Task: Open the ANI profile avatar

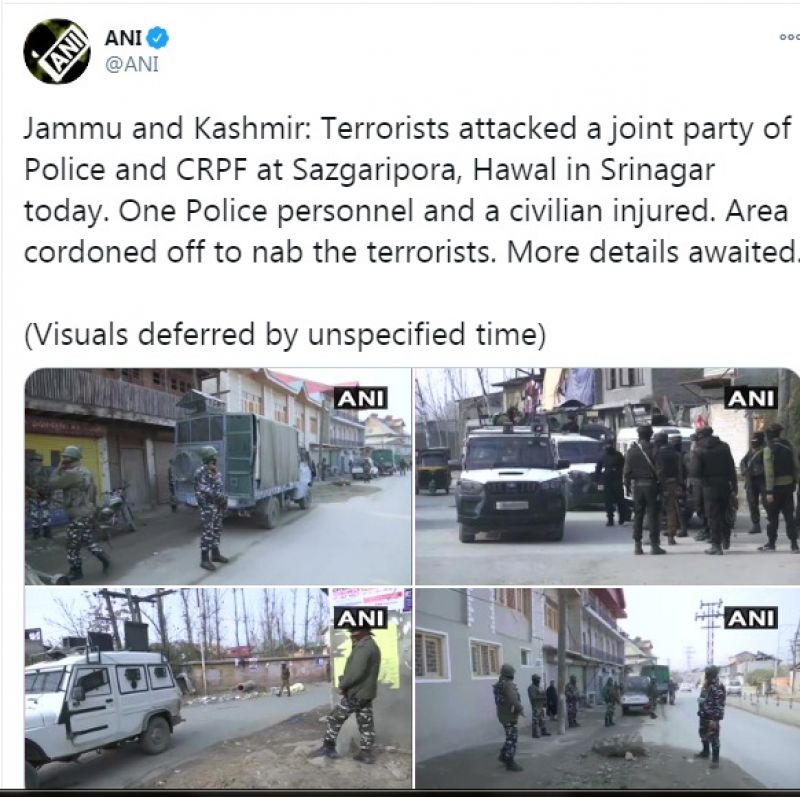Action: [57, 52]
